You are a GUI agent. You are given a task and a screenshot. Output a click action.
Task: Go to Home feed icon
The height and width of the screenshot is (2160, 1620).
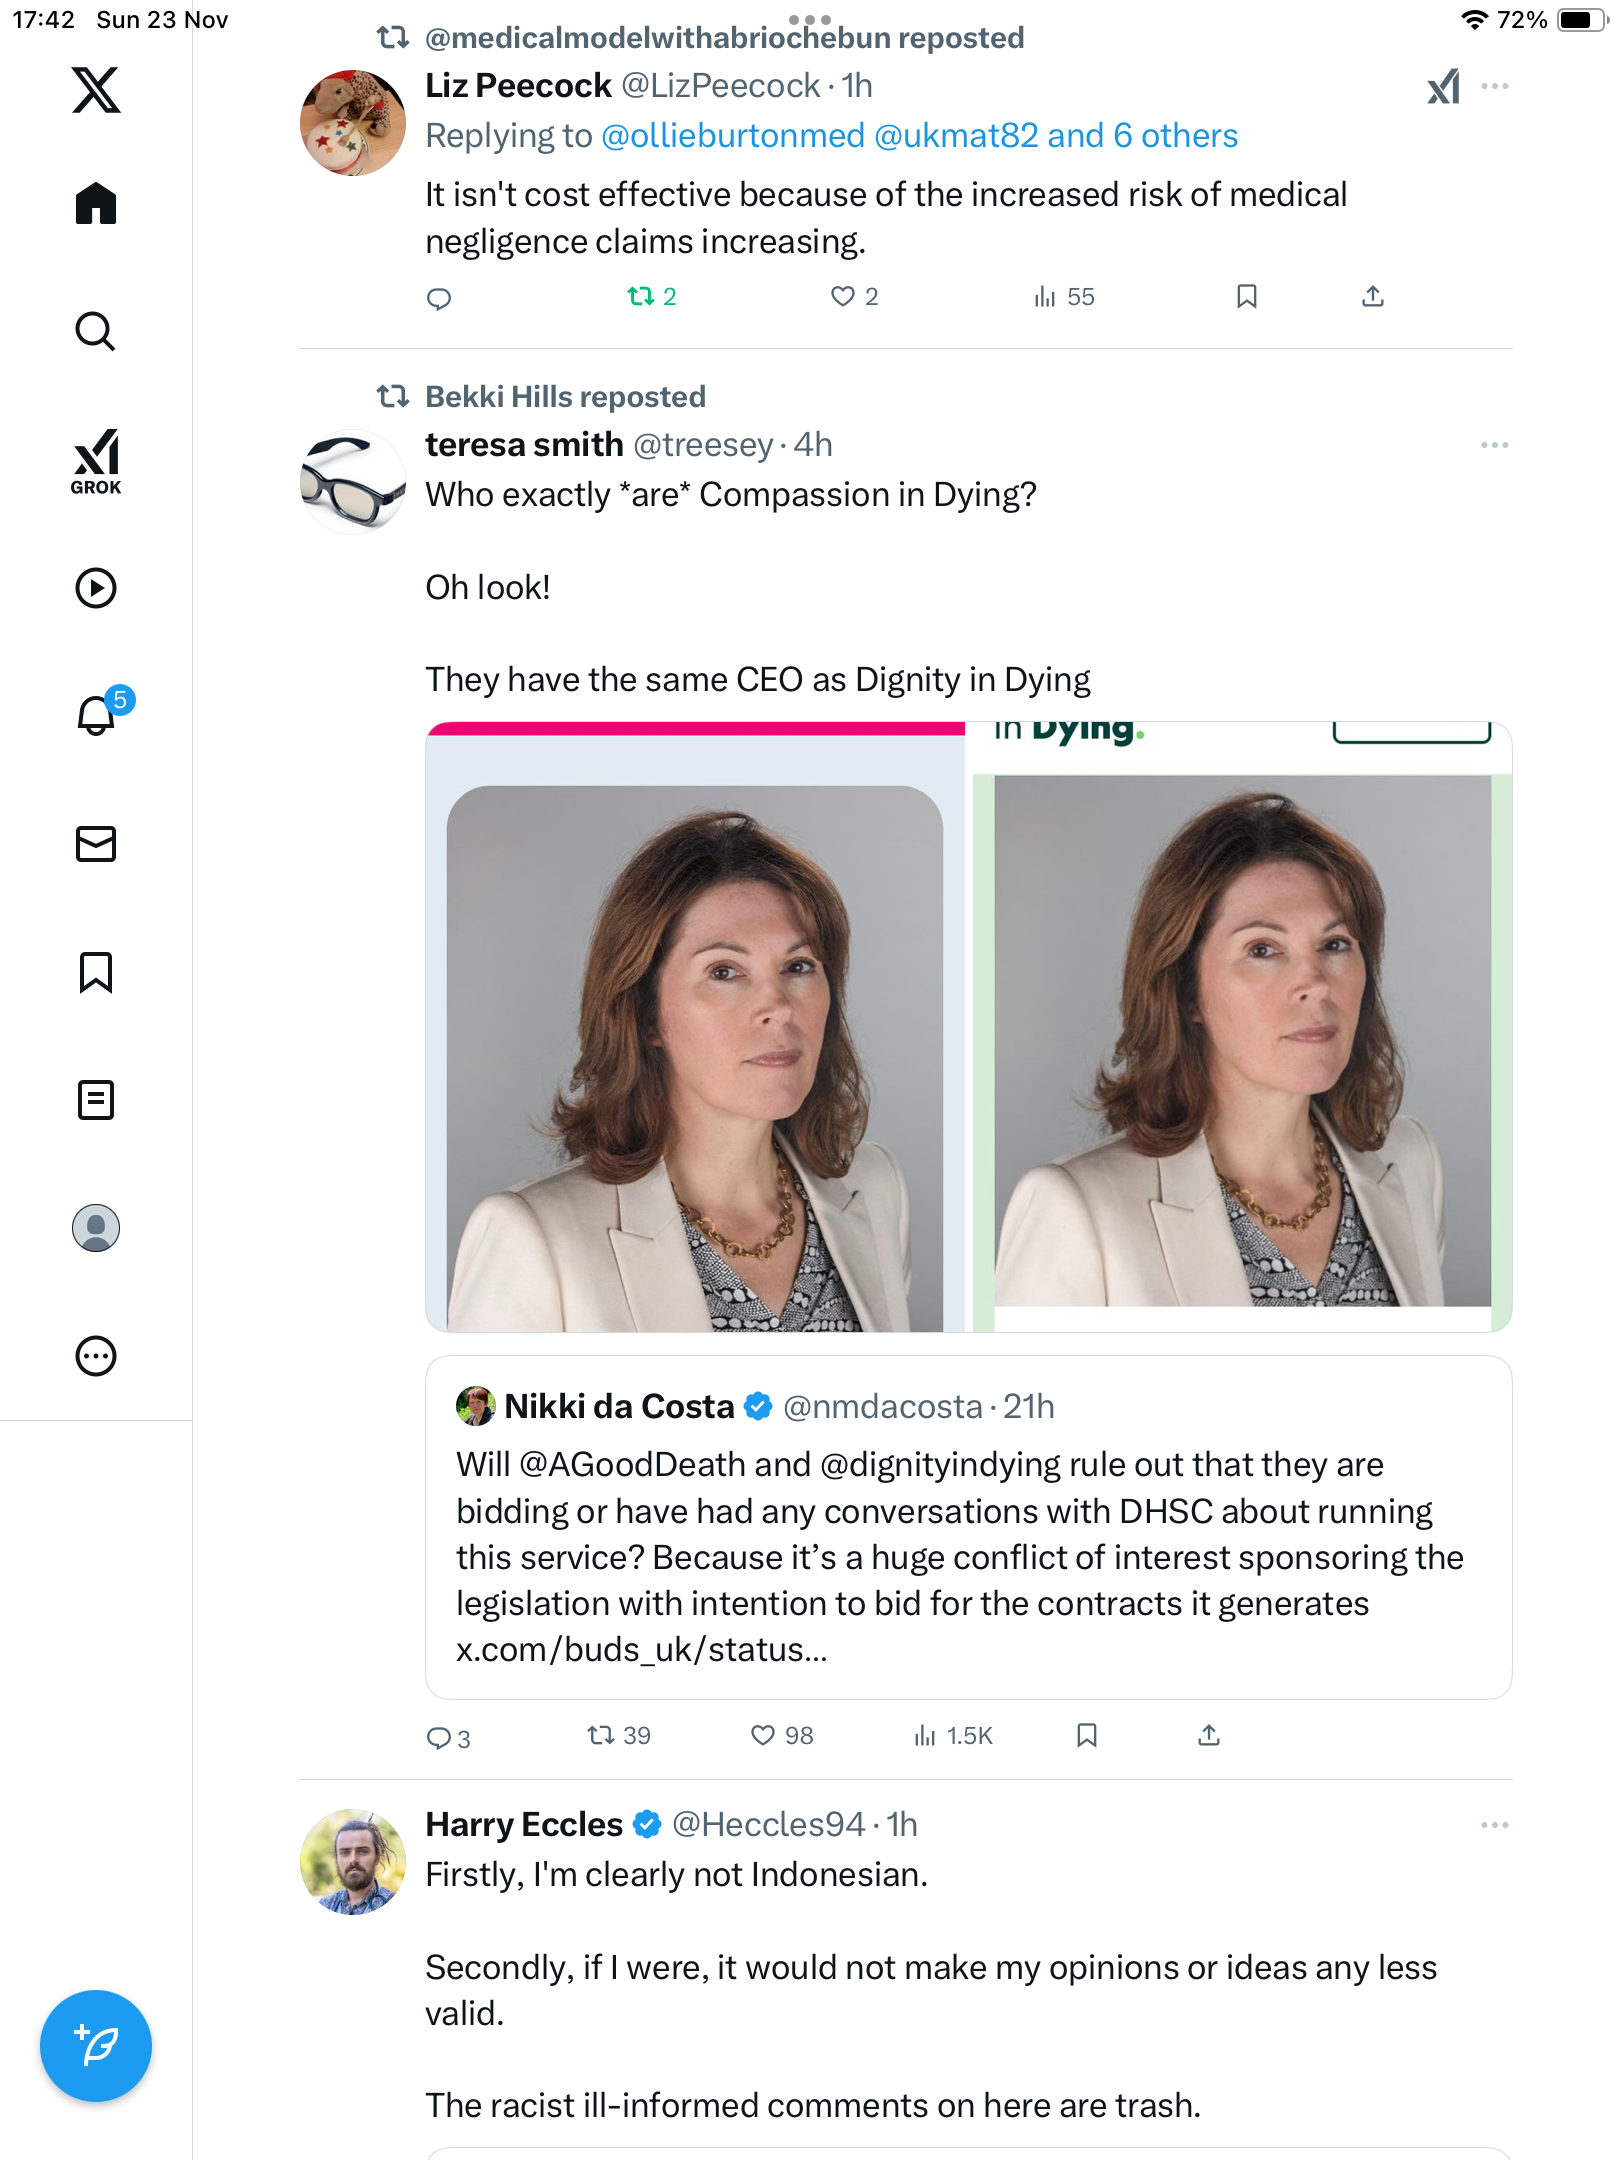[96, 204]
